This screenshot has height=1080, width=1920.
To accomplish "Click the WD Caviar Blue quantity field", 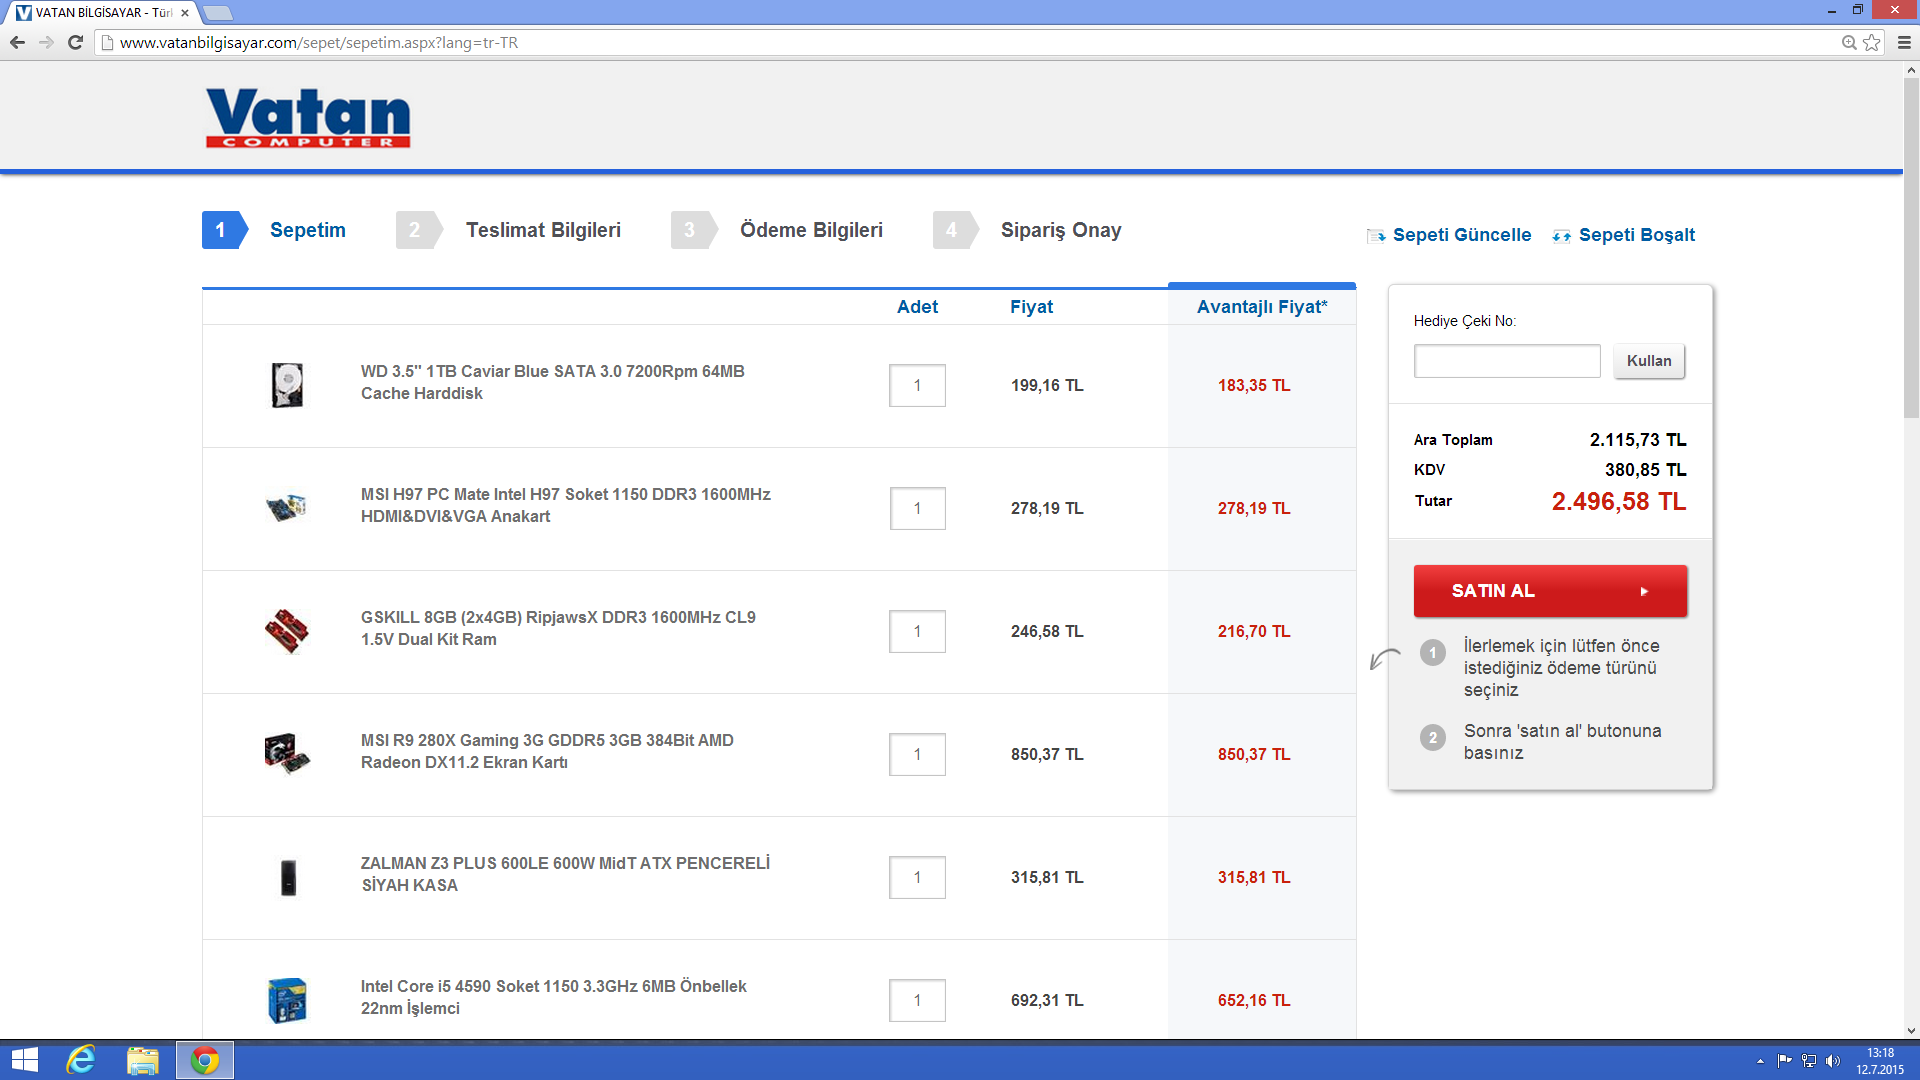I will tap(917, 385).
